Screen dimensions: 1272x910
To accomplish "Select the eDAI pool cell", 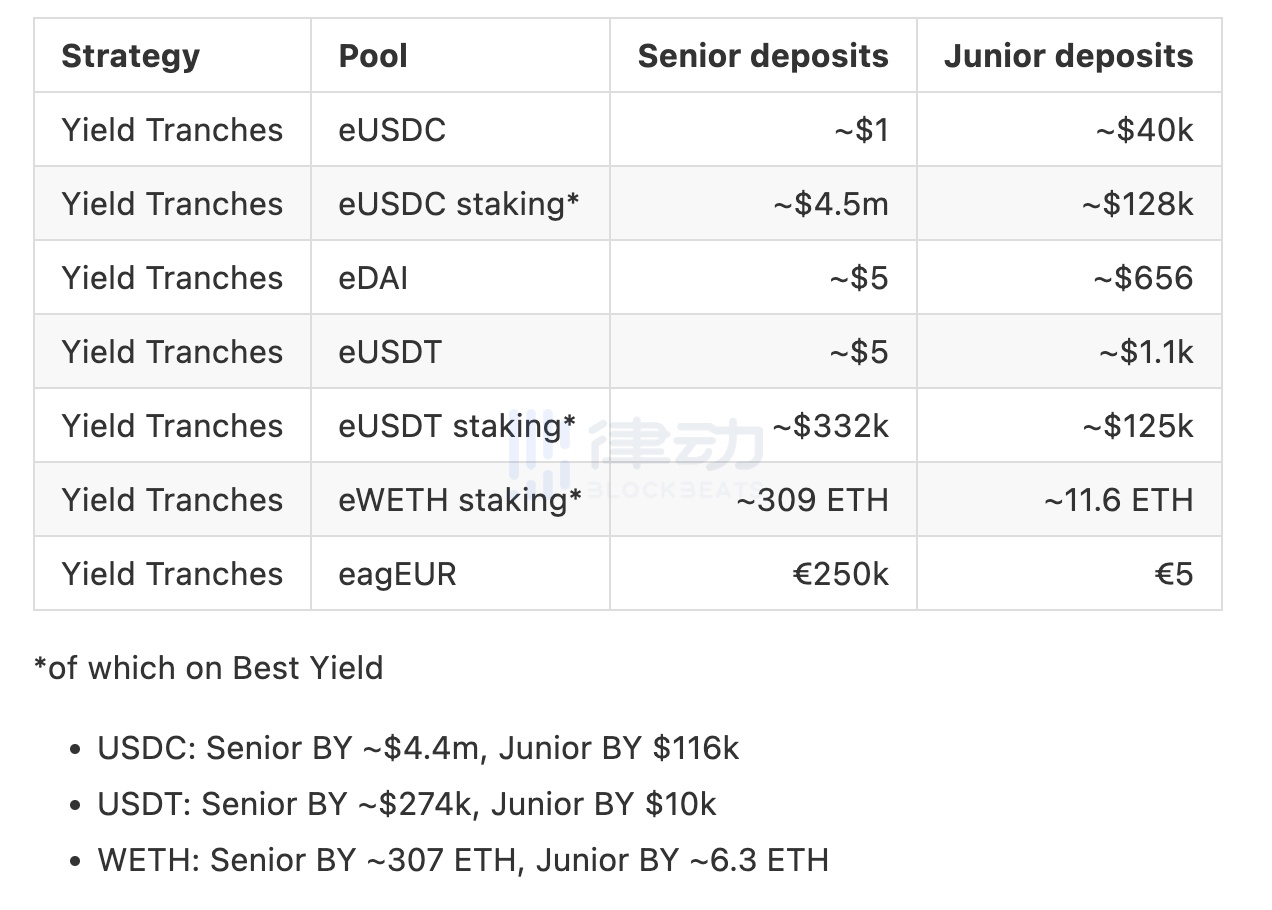I will pyautogui.click(x=373, y=278).
